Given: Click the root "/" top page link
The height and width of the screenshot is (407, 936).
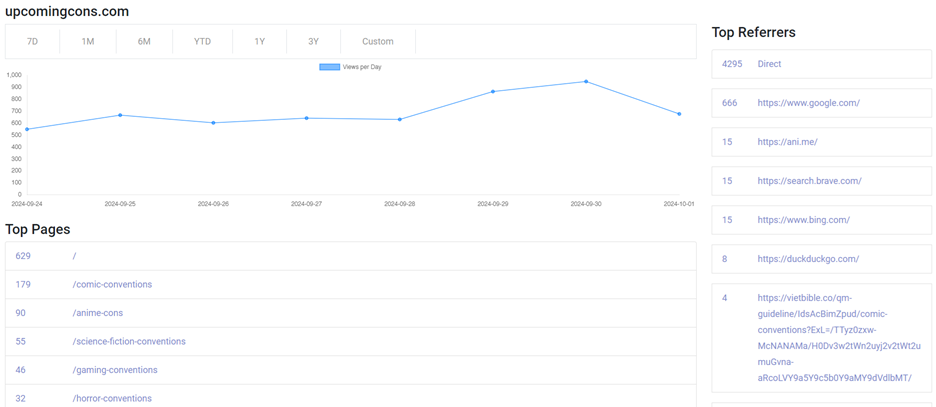Looking at the screenshot, I should click(74, 256).
